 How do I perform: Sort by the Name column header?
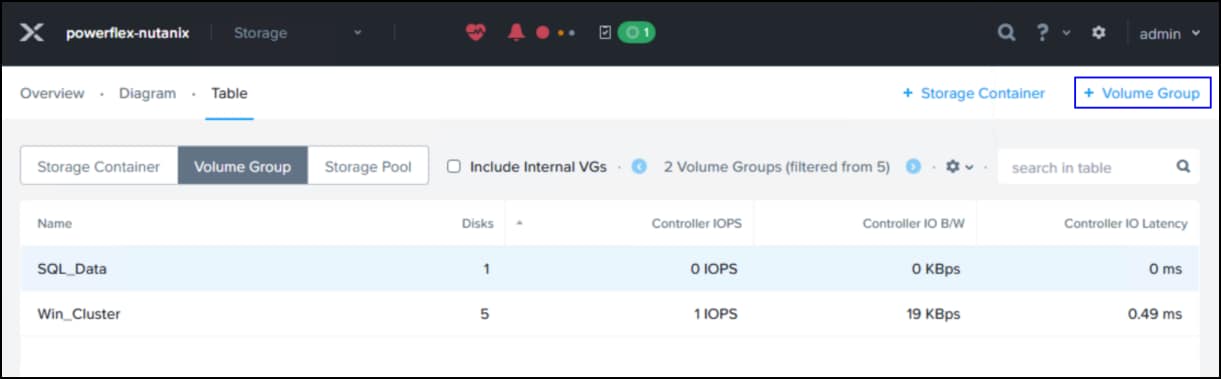(54, 224)
